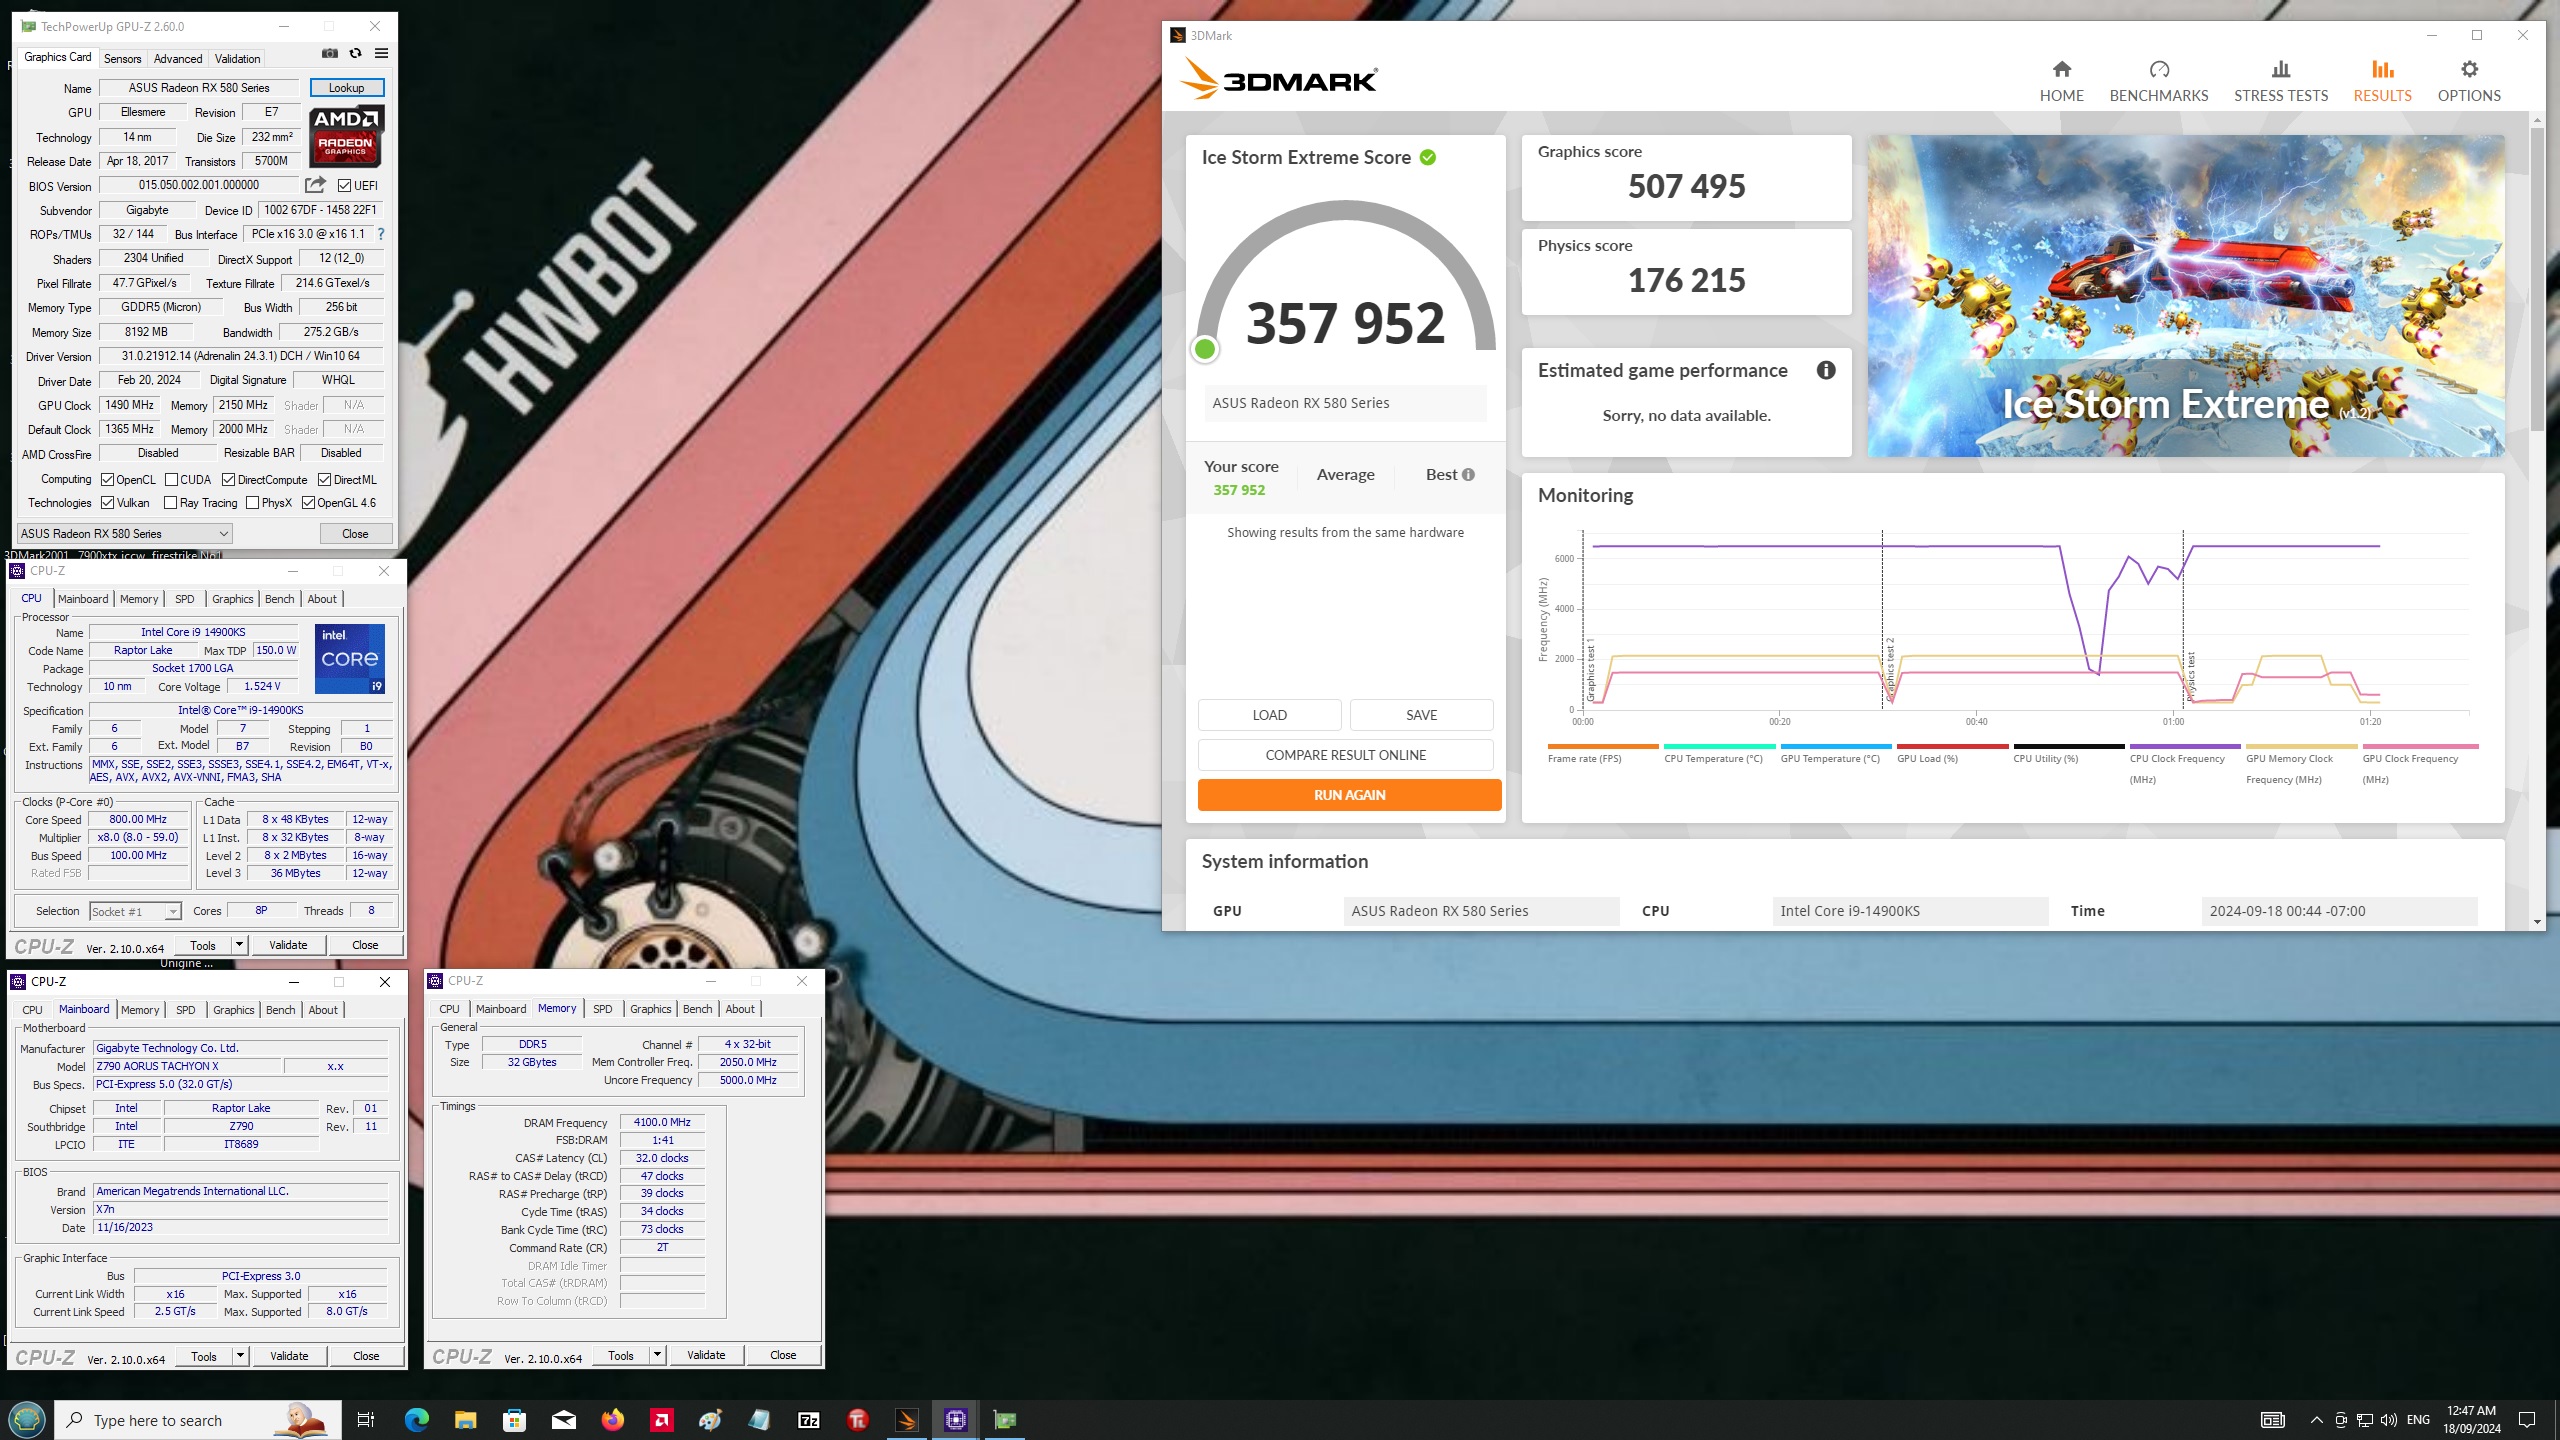Open 3DMark OPTIONS gear
Image resolution: width=2560 pixels, height=1440 pixels.
click(2468, 81)
